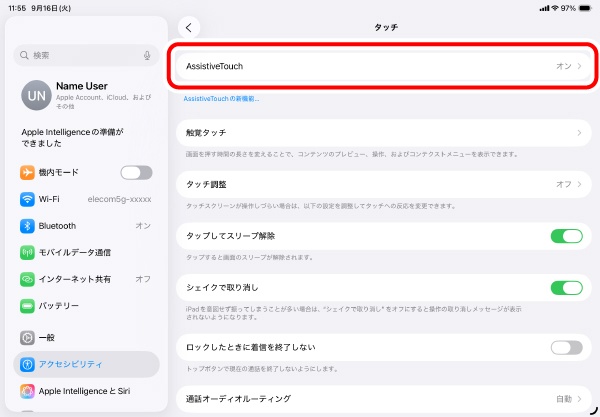This screenshot has width=600, height=417.
Task: Tap the Bluetooth icon in sidebar
Action: 27,226
